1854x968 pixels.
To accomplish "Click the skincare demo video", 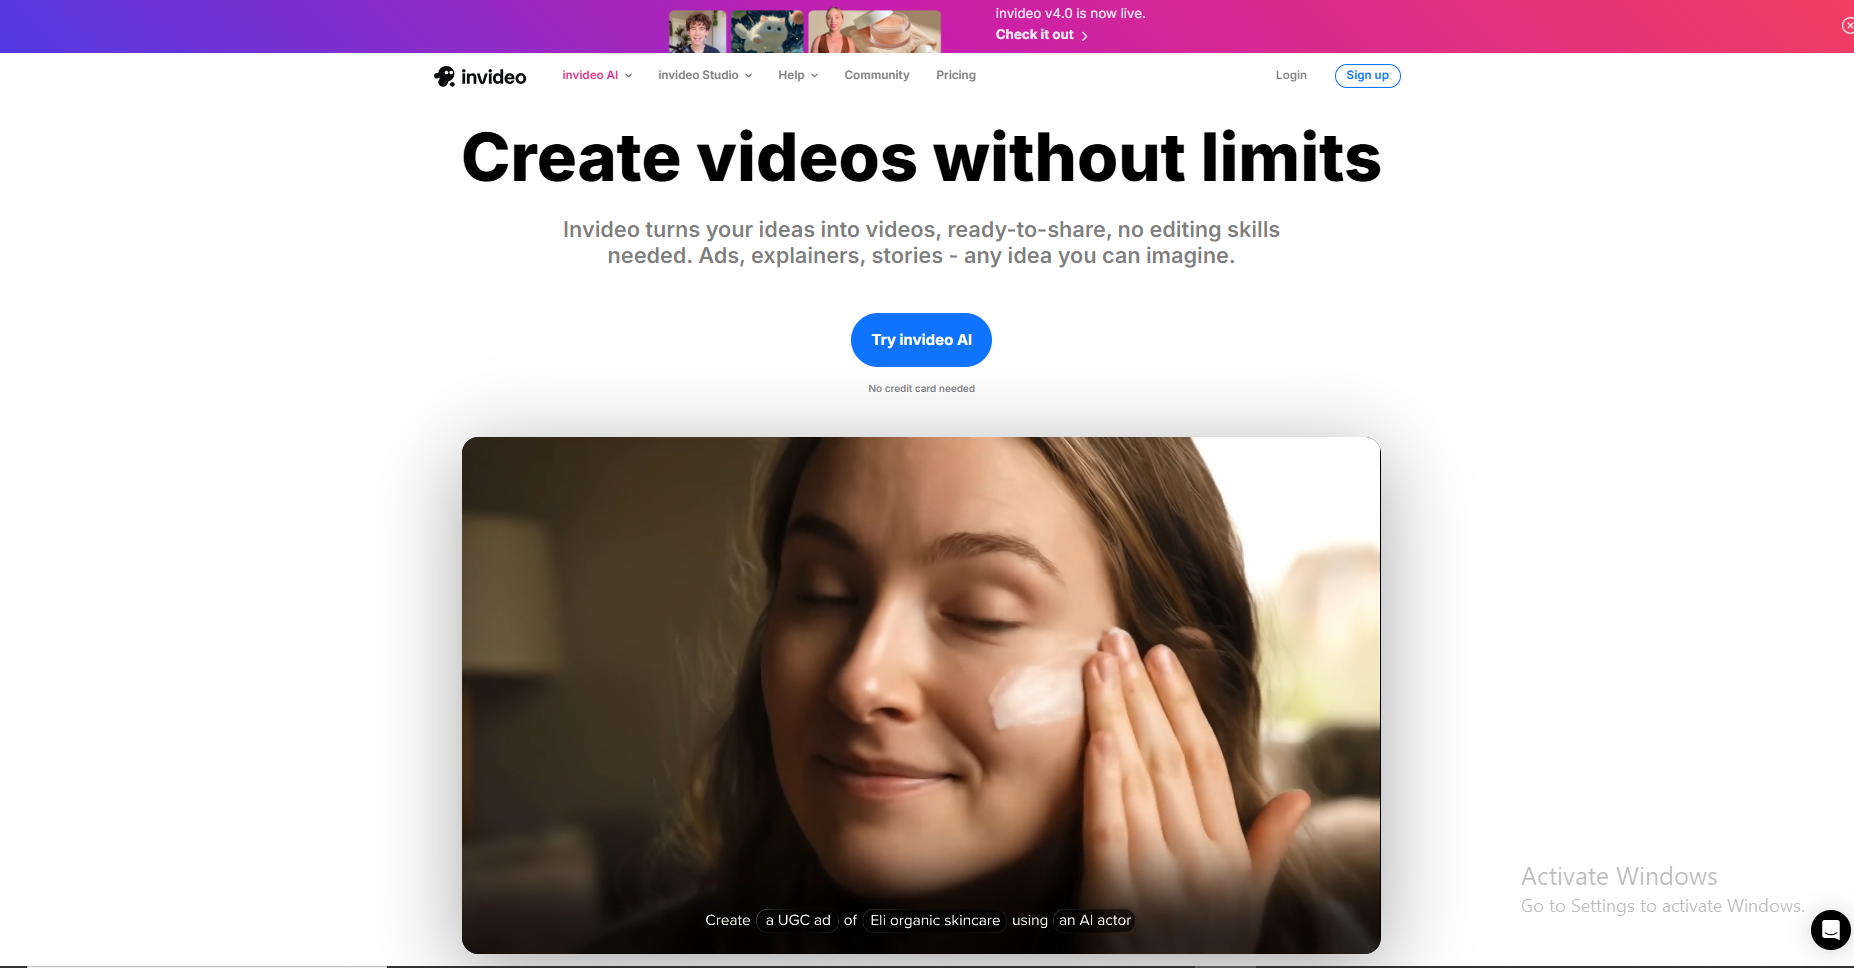I will coord(921,695).
